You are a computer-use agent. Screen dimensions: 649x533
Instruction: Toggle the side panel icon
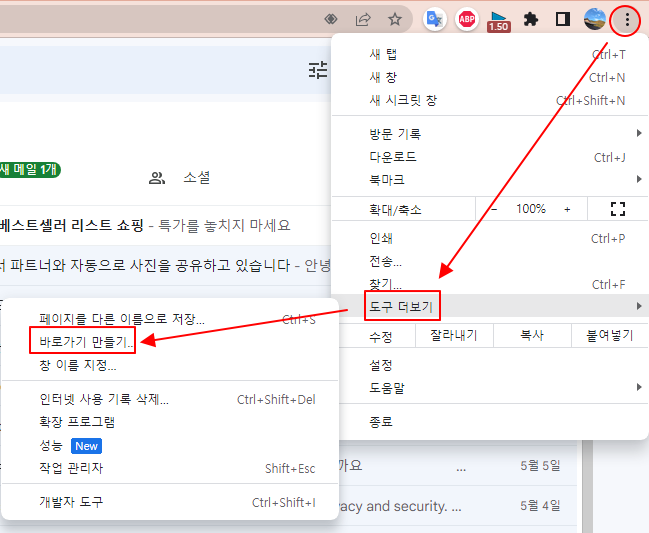pyautogui.click(x=562, y=19)
